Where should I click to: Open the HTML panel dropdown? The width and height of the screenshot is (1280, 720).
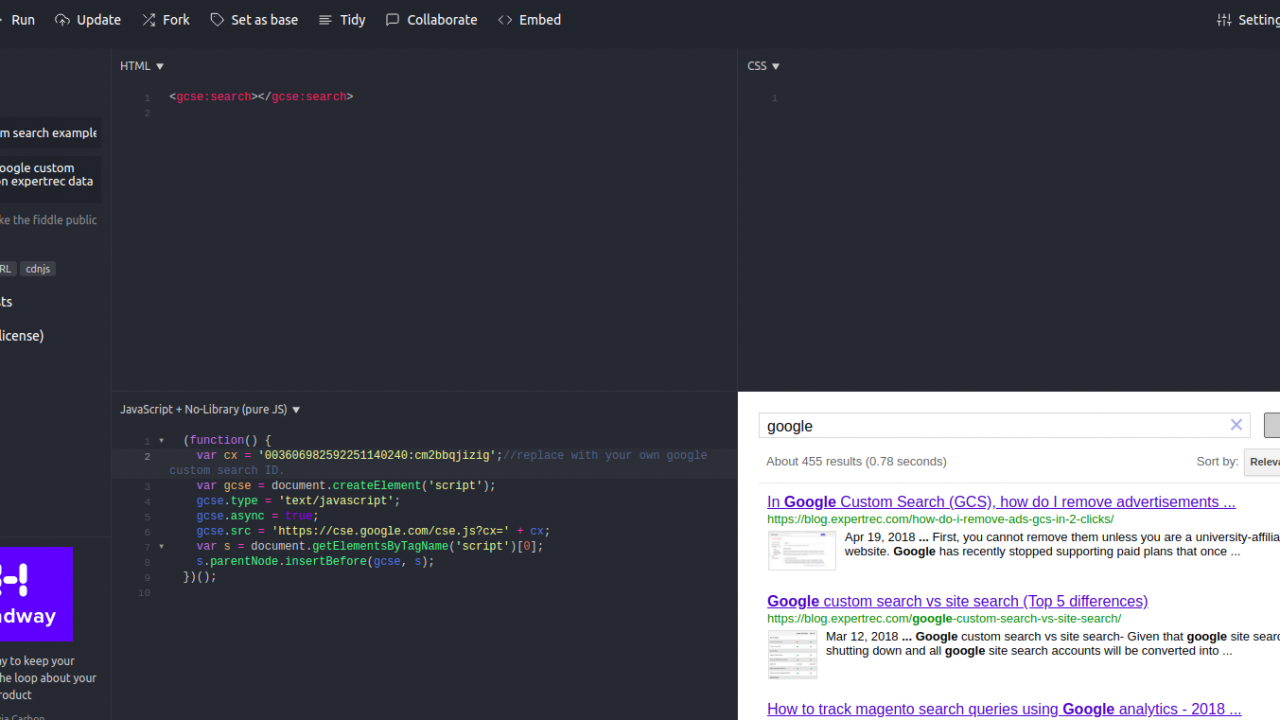click(160, 65)
